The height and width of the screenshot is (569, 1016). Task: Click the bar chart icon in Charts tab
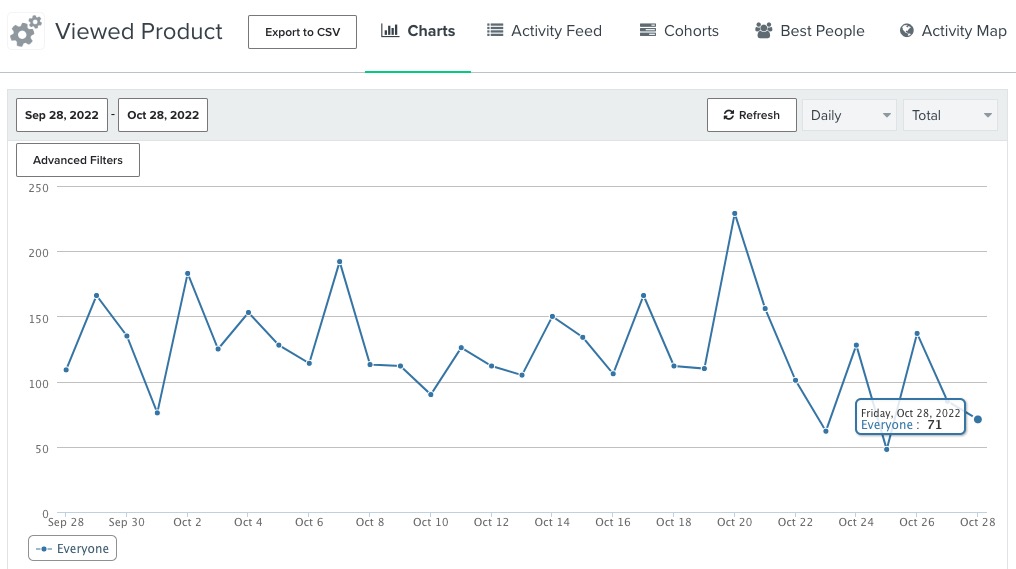[390, 31]
